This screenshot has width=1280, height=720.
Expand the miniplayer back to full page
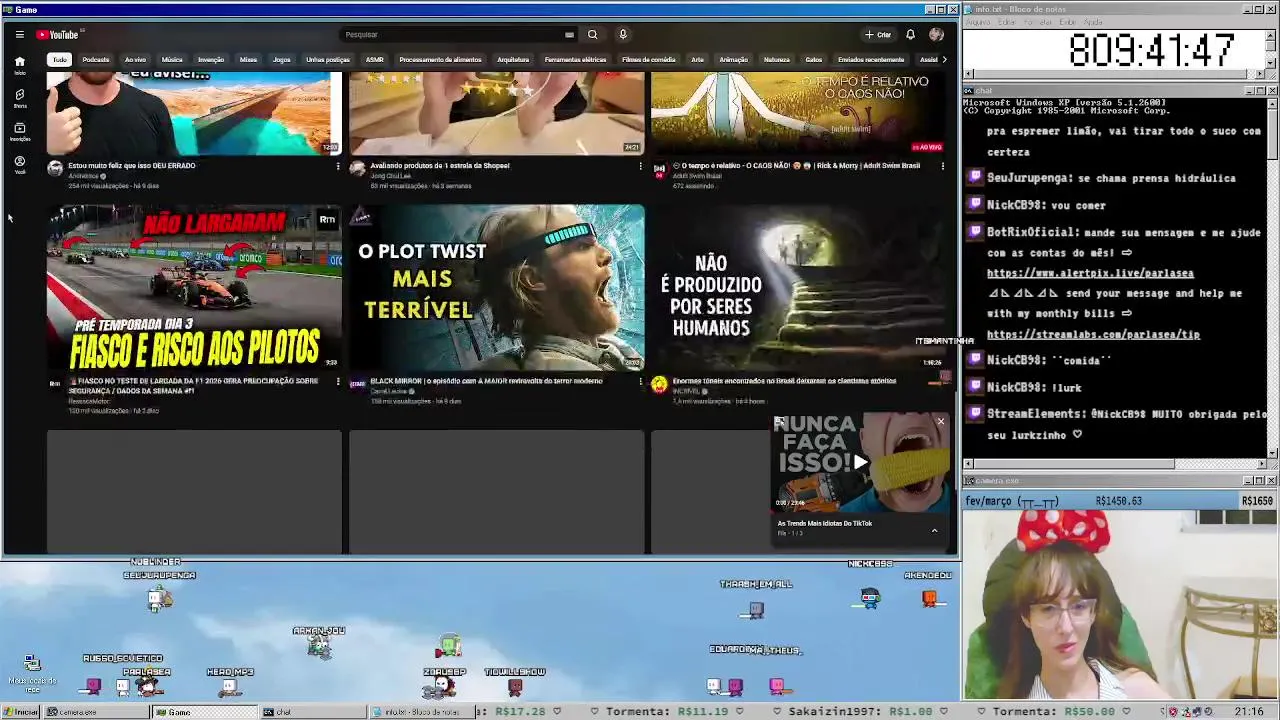(780, 421)
